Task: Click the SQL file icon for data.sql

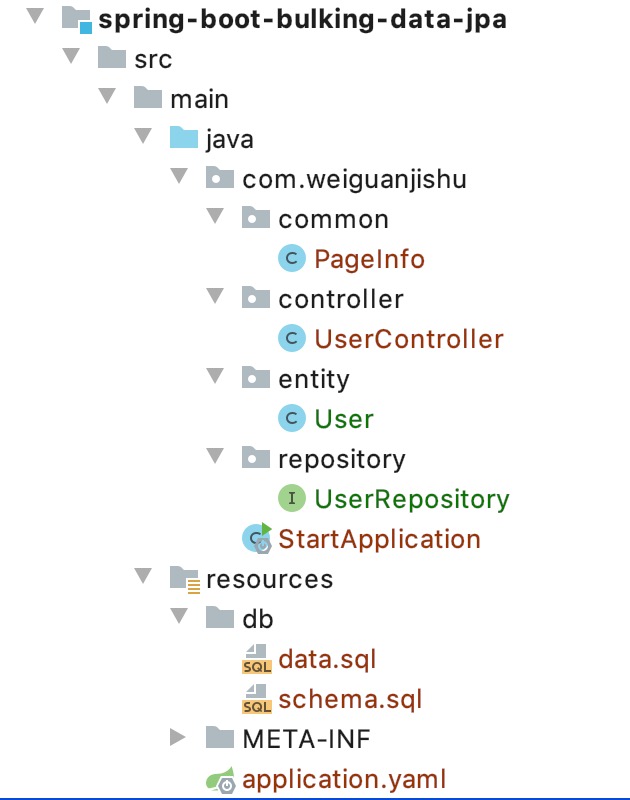Action: (257, 659)
